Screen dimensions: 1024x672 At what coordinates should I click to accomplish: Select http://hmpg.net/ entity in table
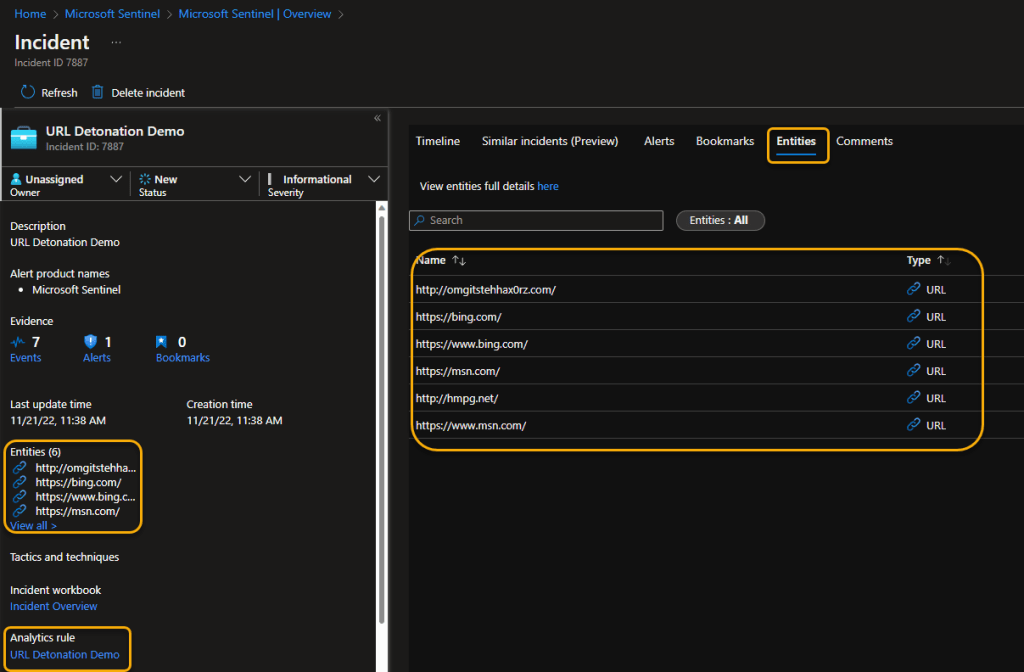click(x=716, y=397)
